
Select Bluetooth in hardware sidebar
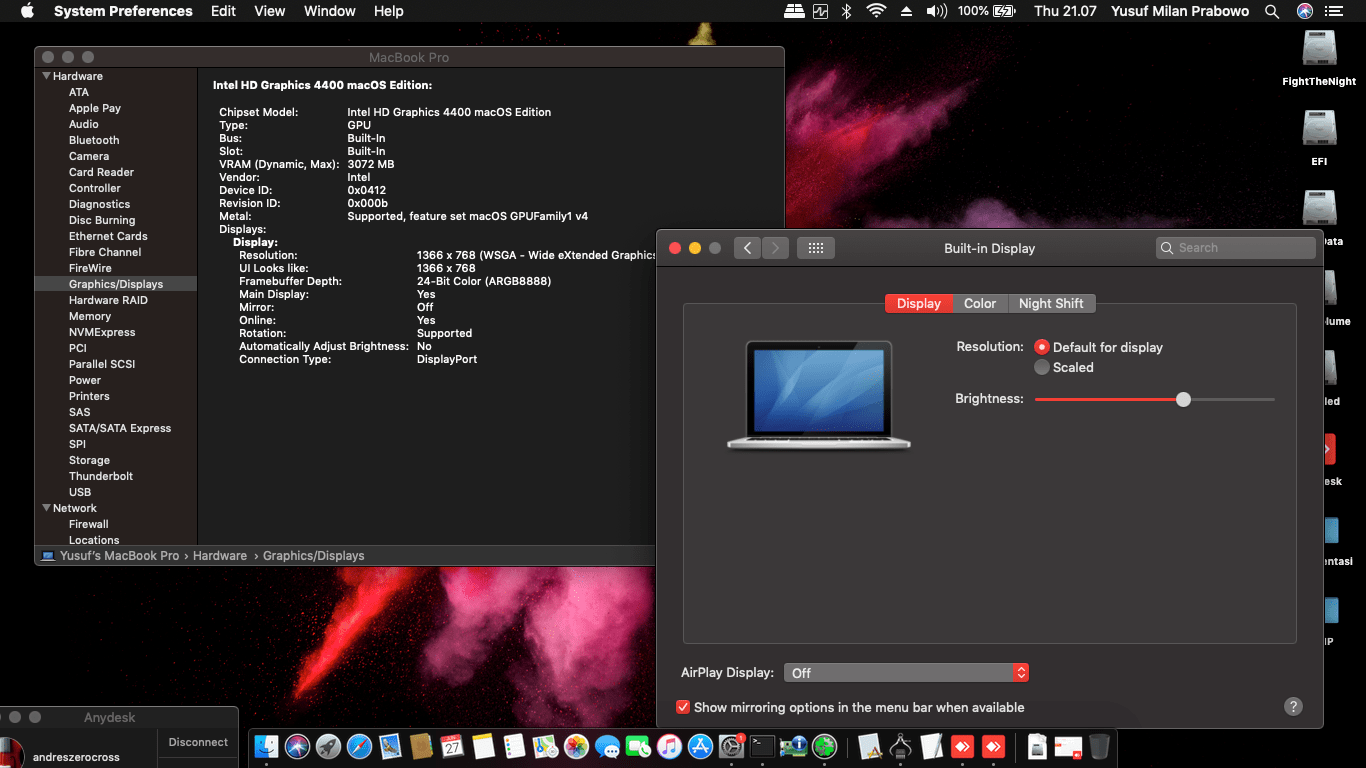[x=94, y=140]
